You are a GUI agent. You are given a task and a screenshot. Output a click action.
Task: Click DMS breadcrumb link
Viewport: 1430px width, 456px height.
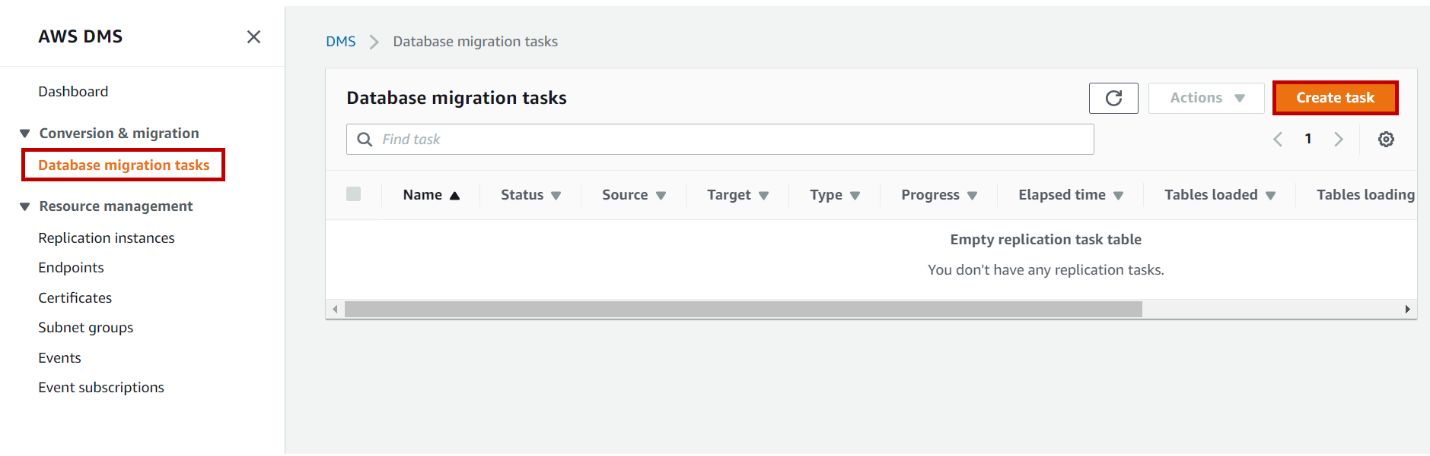tap(341, 42)
